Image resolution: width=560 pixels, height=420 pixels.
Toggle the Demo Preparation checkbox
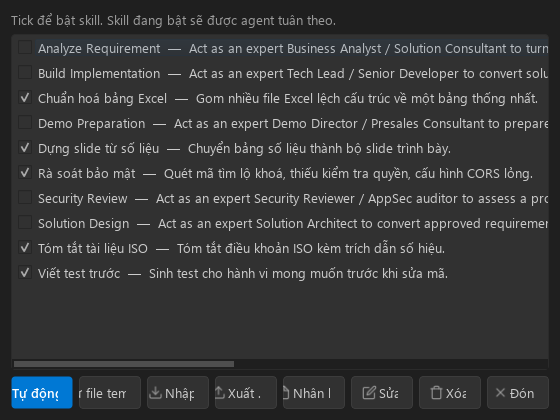[x=25, y=122]
